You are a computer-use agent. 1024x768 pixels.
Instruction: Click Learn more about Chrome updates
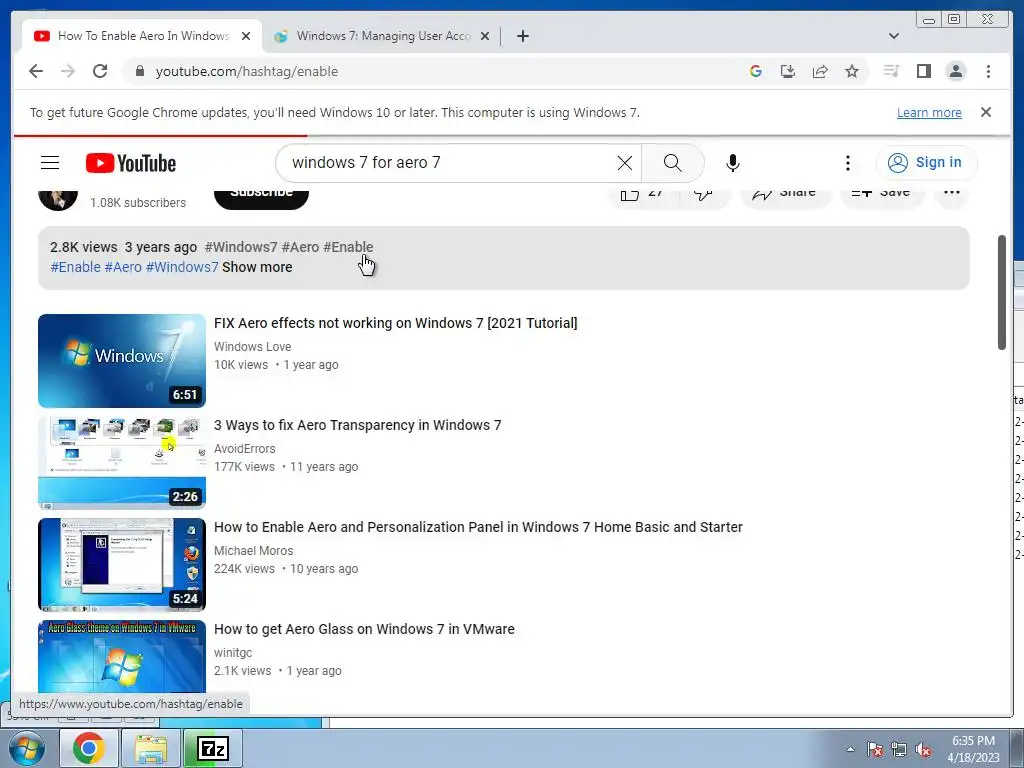(x=929, y=112)
